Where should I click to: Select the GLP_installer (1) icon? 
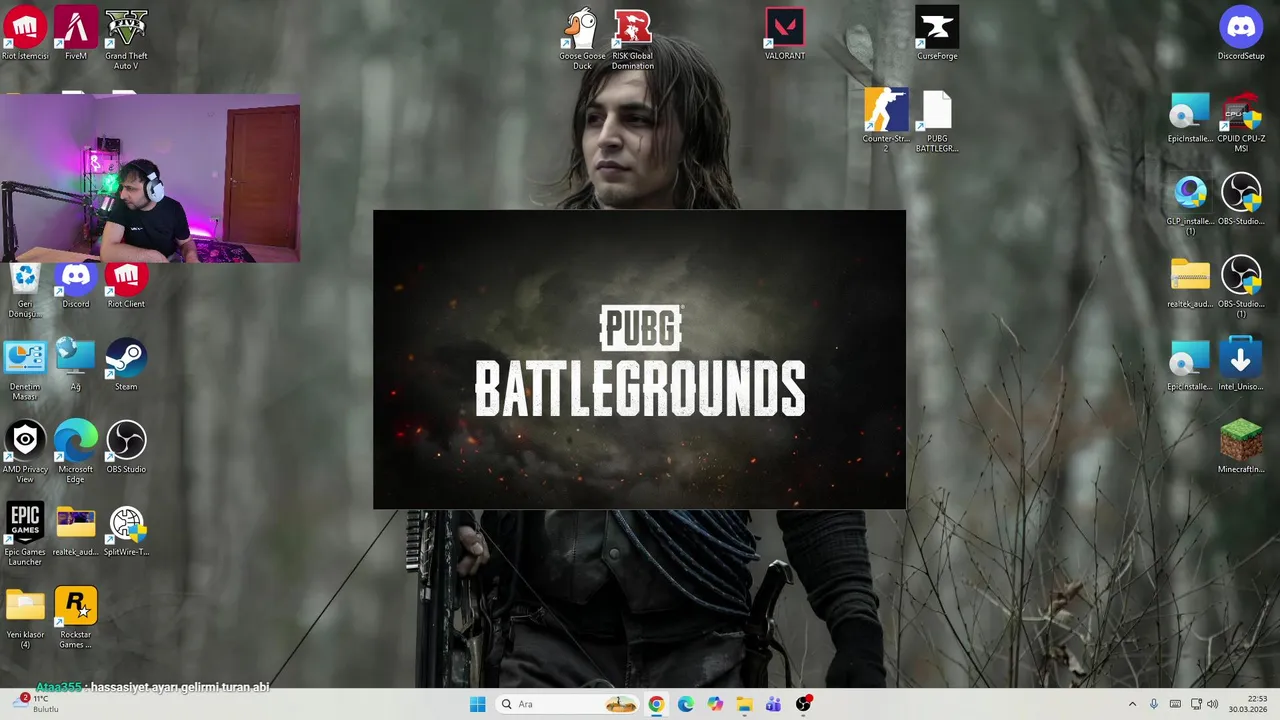(1190, 205)
